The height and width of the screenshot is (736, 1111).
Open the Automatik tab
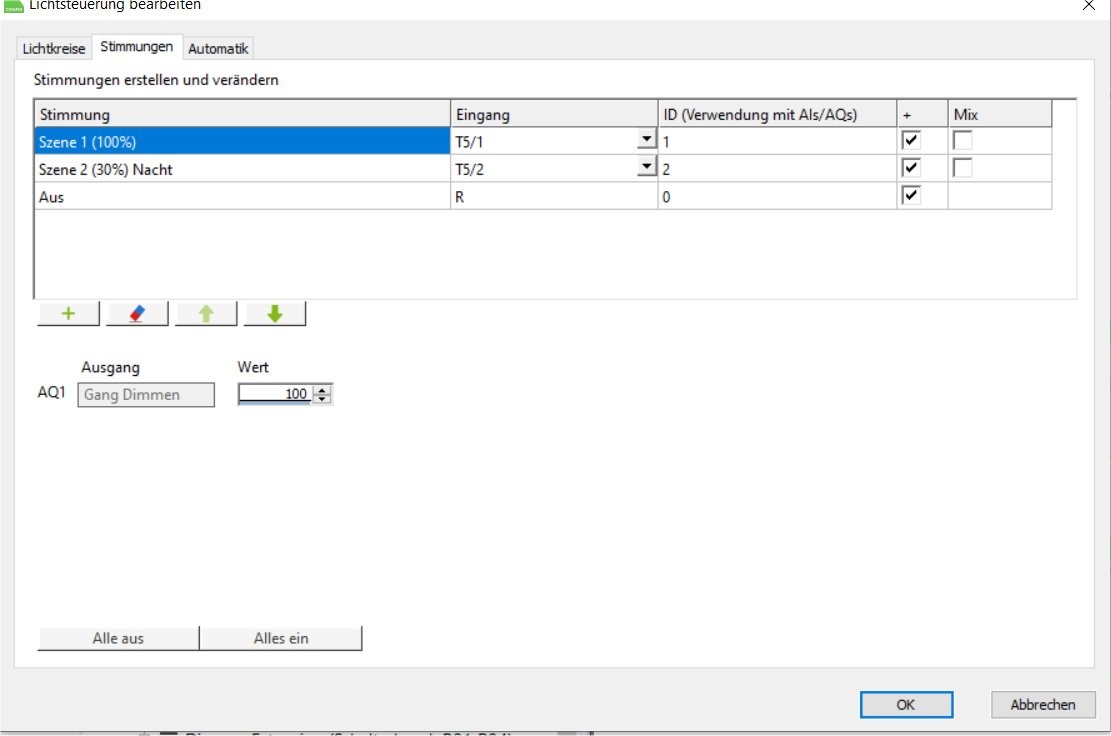tap(218, 48)
